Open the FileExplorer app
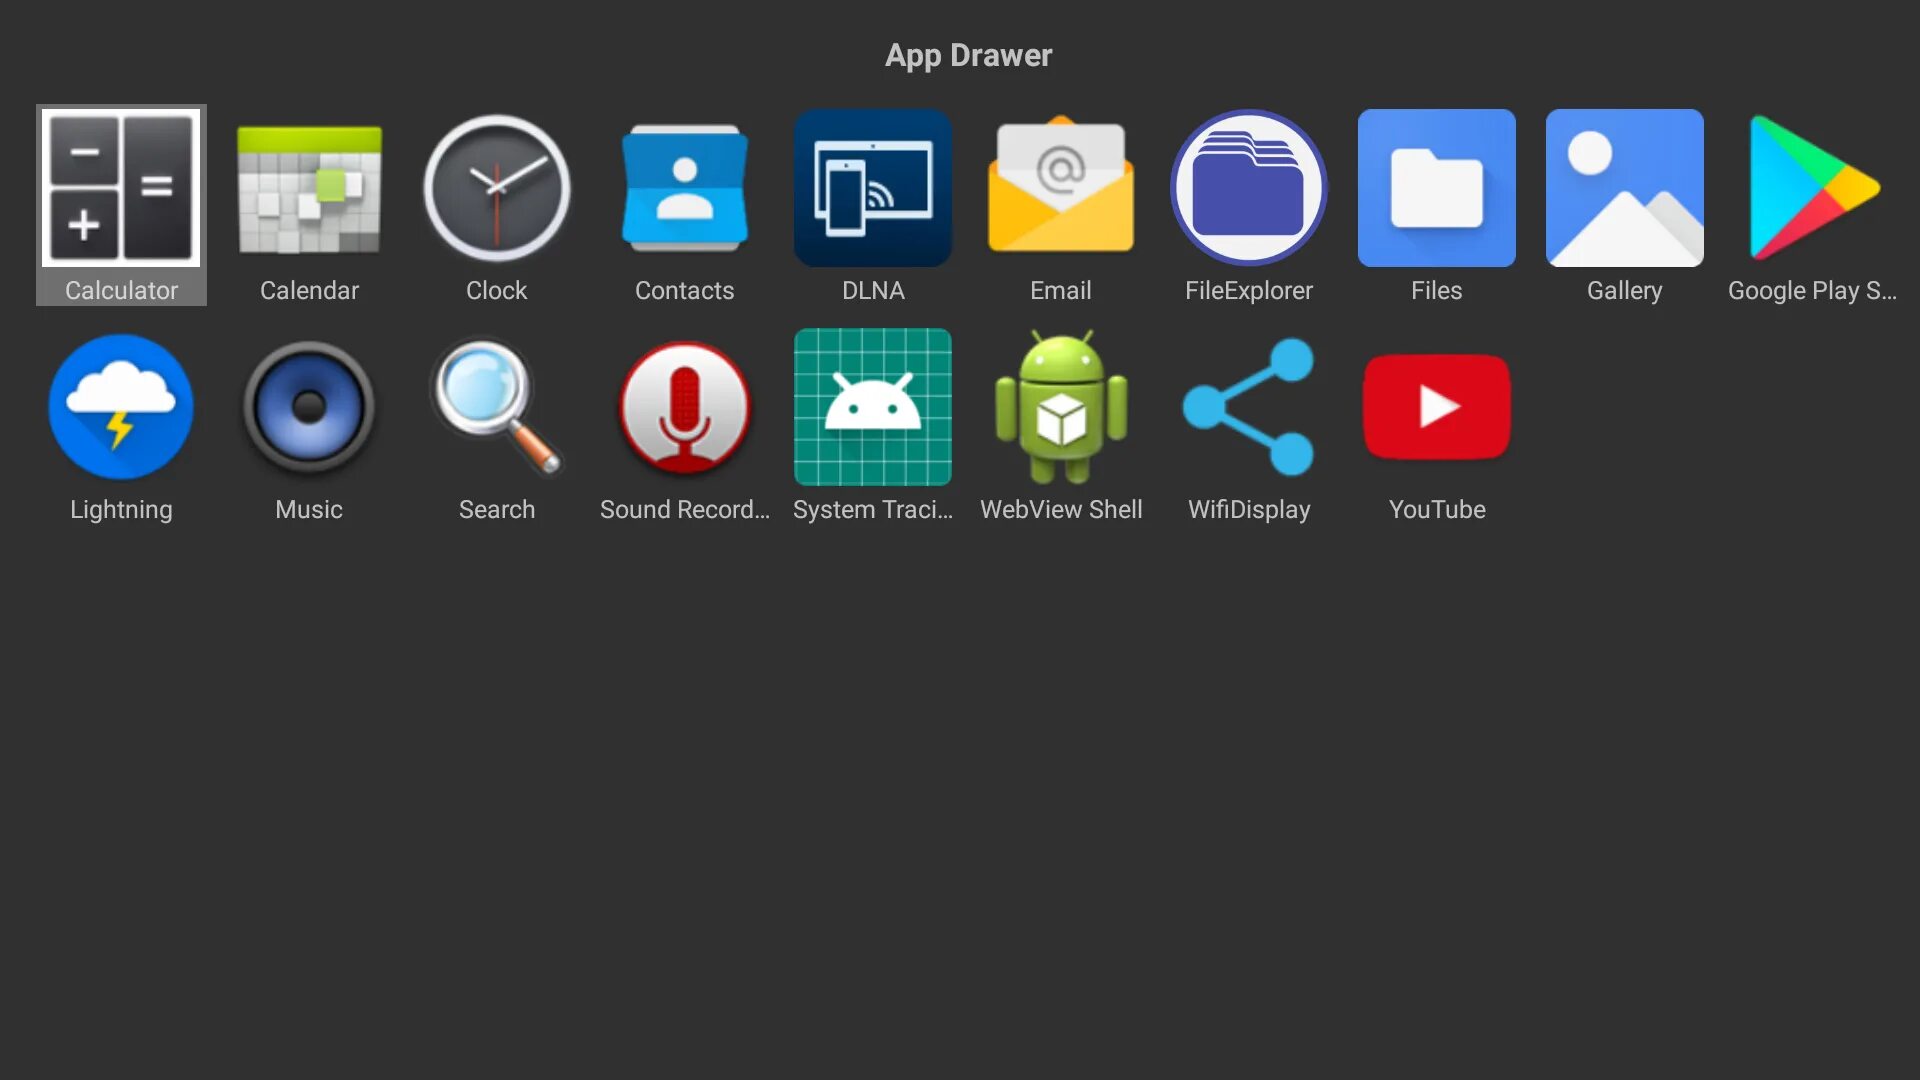This screenshot has width=1920, height=1080. 1249,188
